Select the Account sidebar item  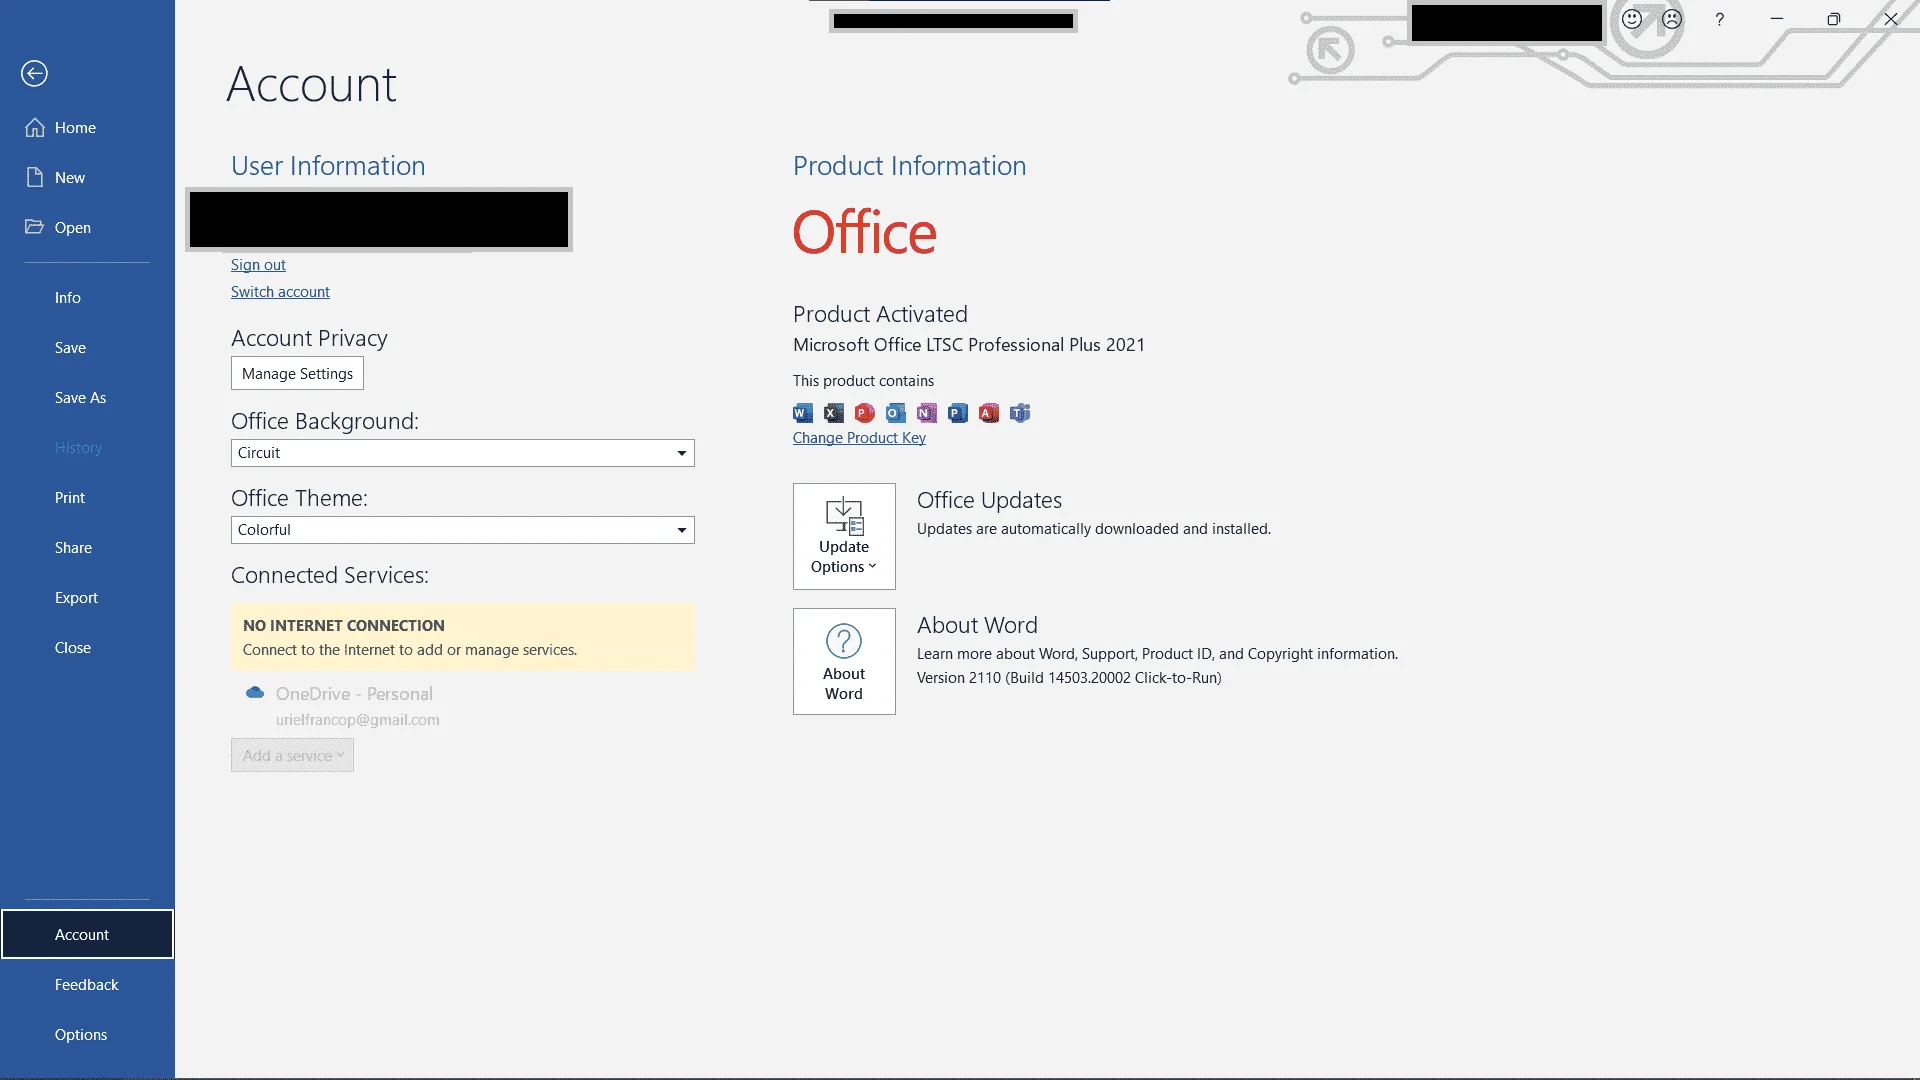tap(87, 934)
